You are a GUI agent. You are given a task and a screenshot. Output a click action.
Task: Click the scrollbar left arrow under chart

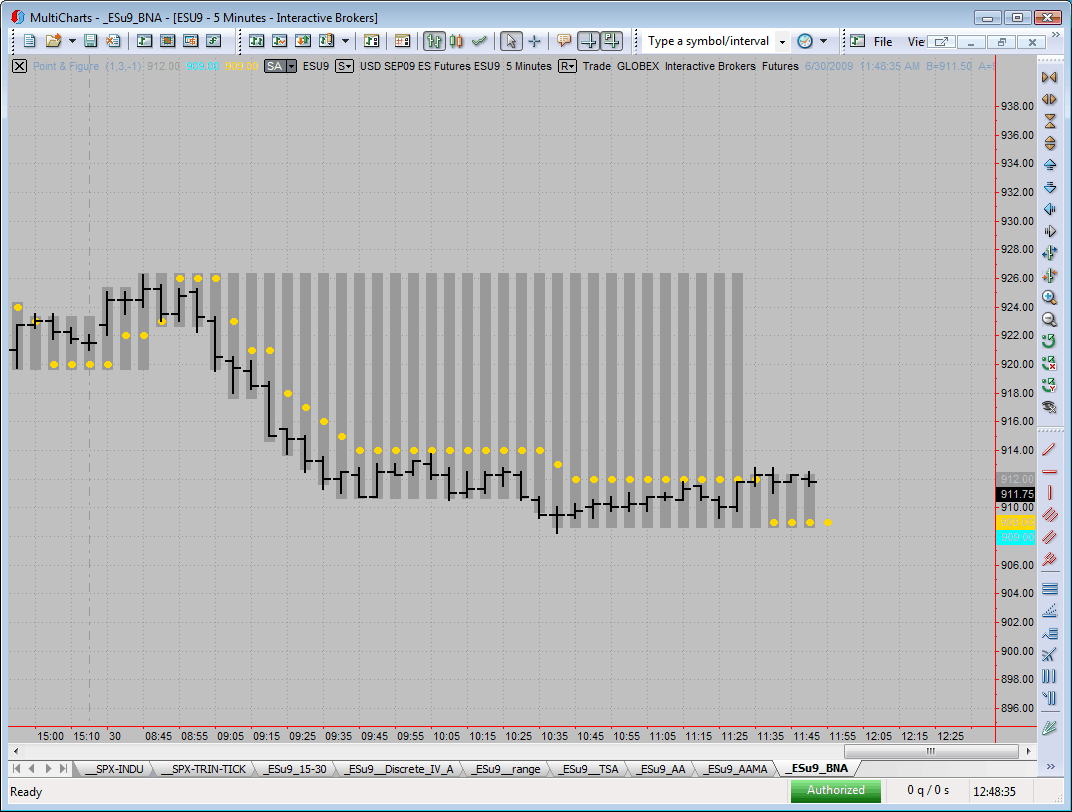coord(16,751)
